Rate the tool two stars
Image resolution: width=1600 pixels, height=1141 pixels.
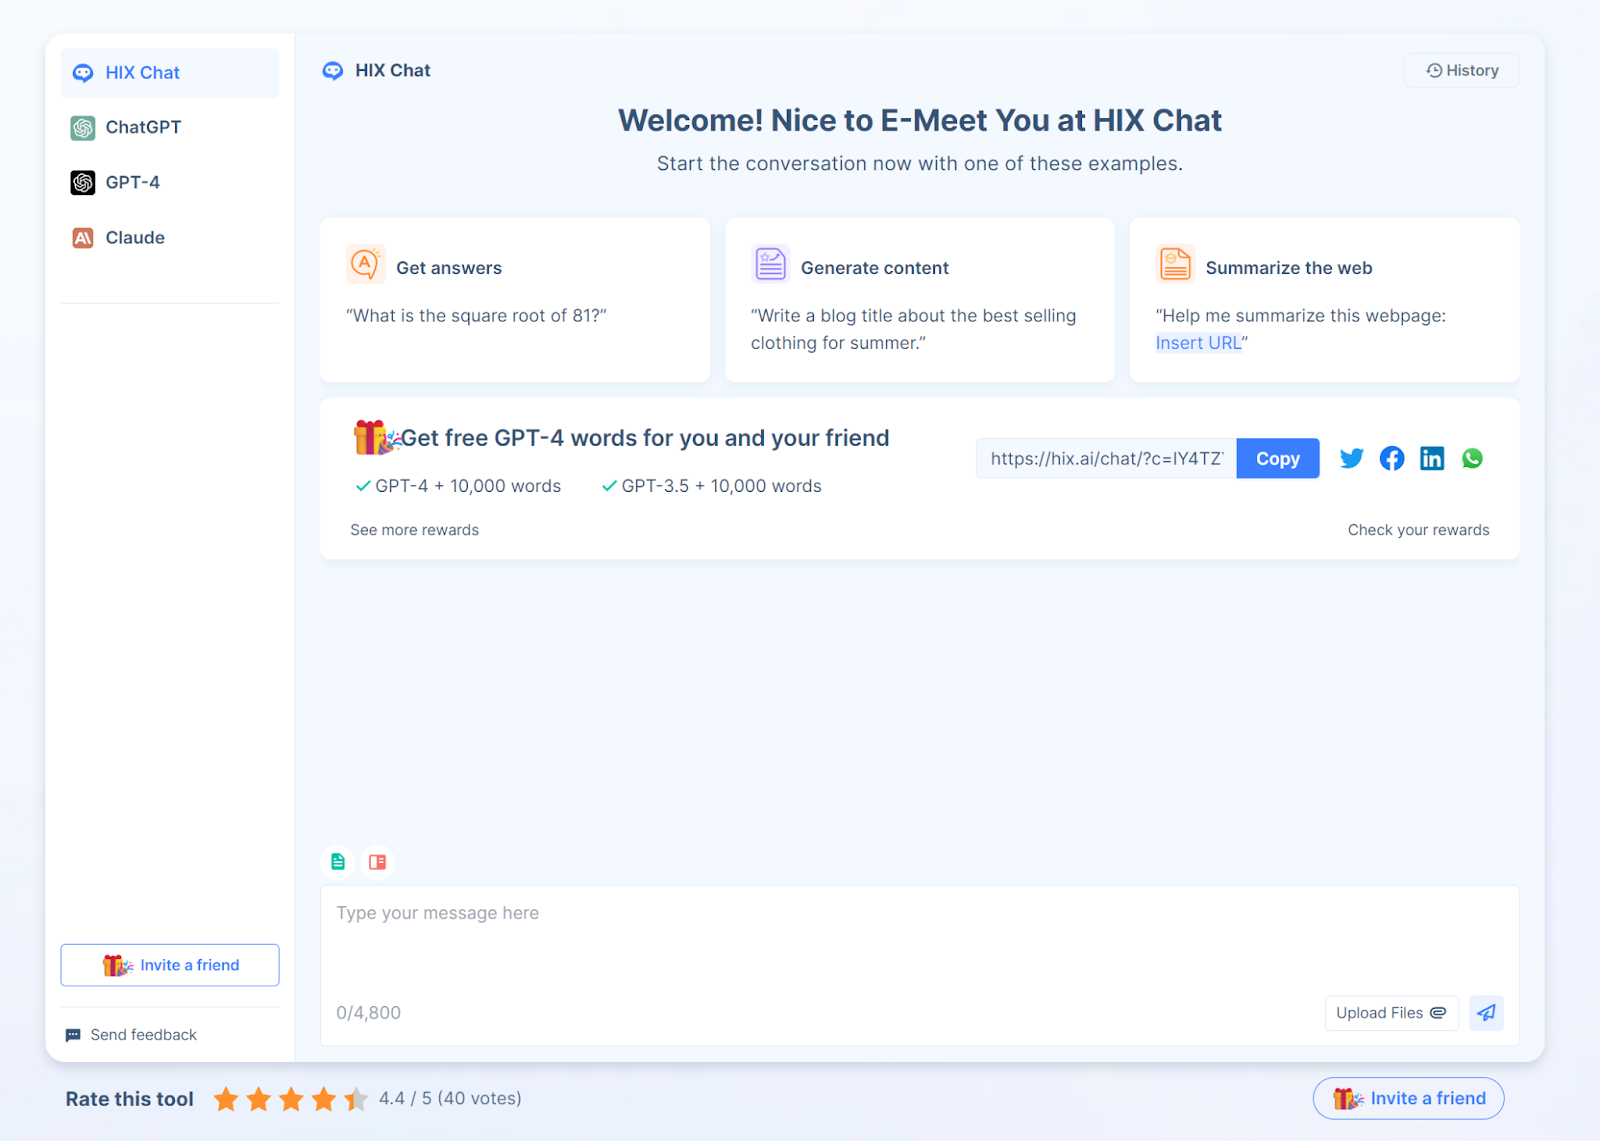(x=259, y=1099)
